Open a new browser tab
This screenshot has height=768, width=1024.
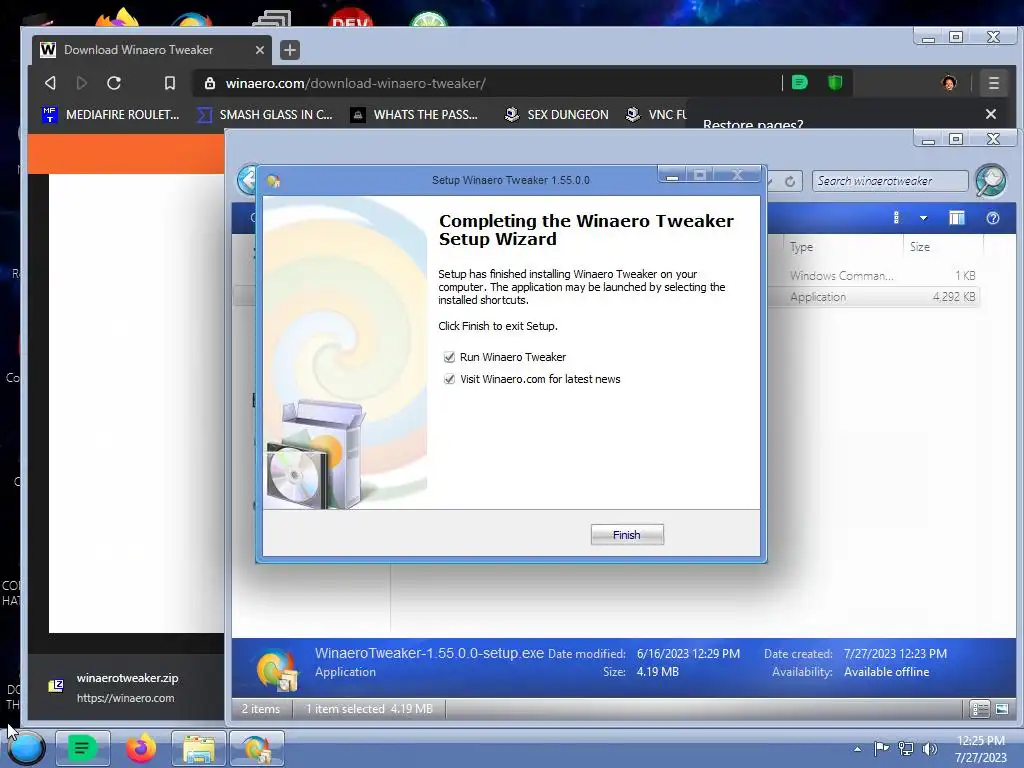(x=290, y=50)
